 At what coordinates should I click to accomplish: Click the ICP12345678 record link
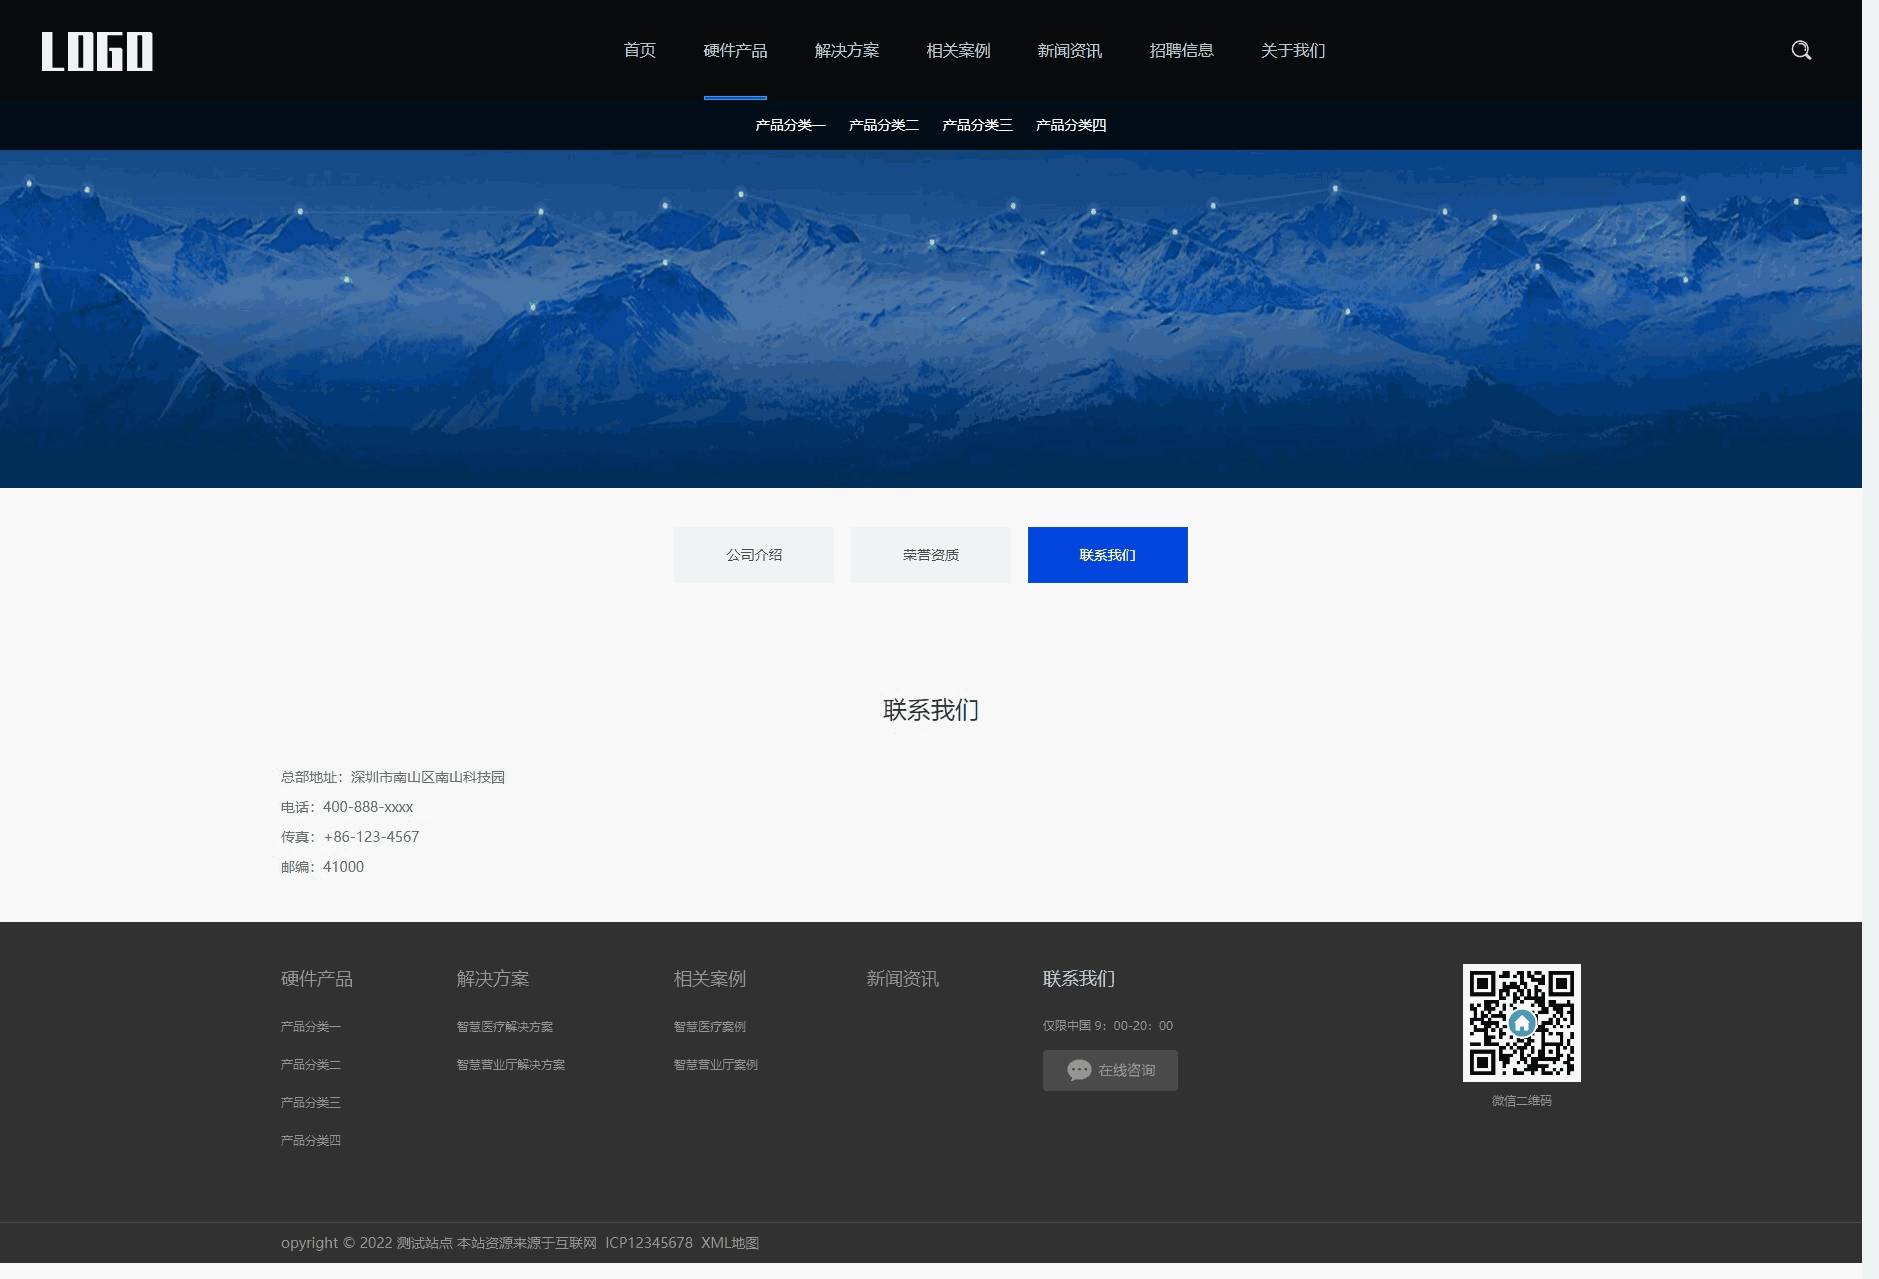649,1243
